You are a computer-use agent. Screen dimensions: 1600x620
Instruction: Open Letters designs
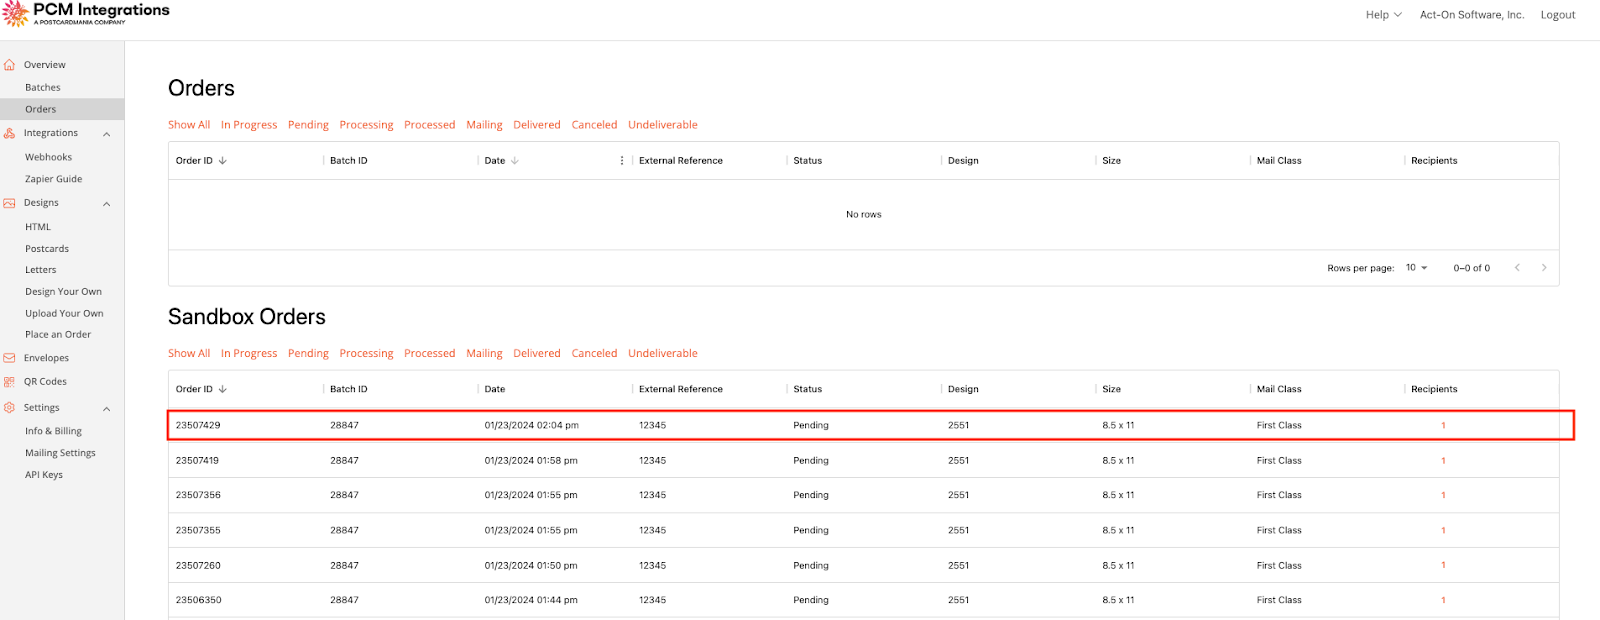41,270
